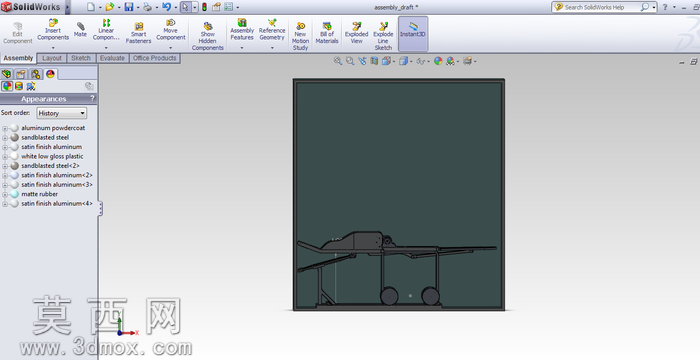Click Smart Fasteners tool

138,33
